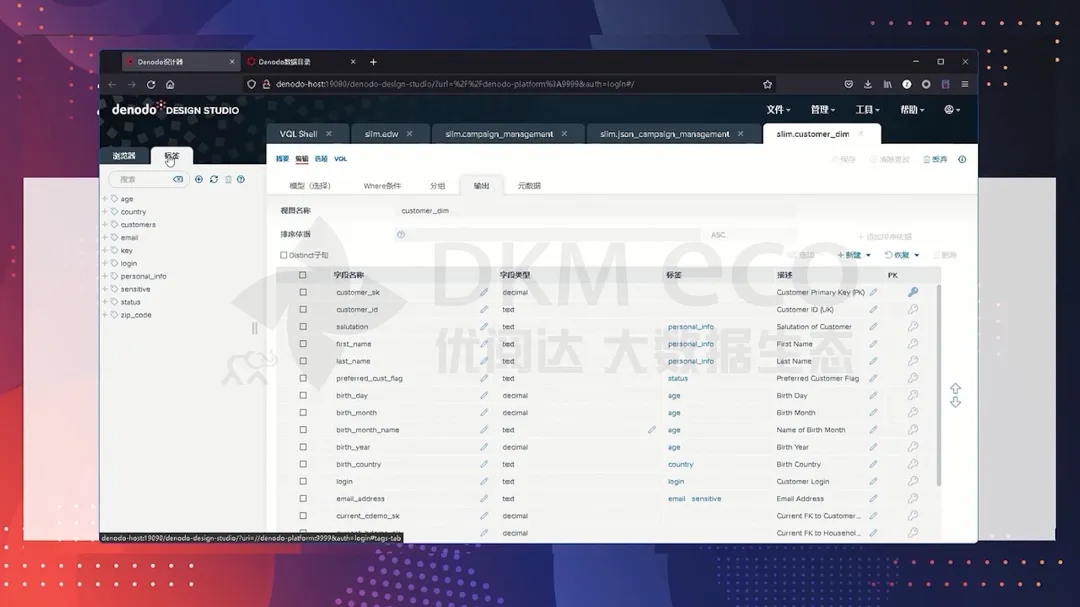The height and width of the screenshot is (607, 1080).
Task: Open sidebar help question mark icon
Action: coord(241,180)
